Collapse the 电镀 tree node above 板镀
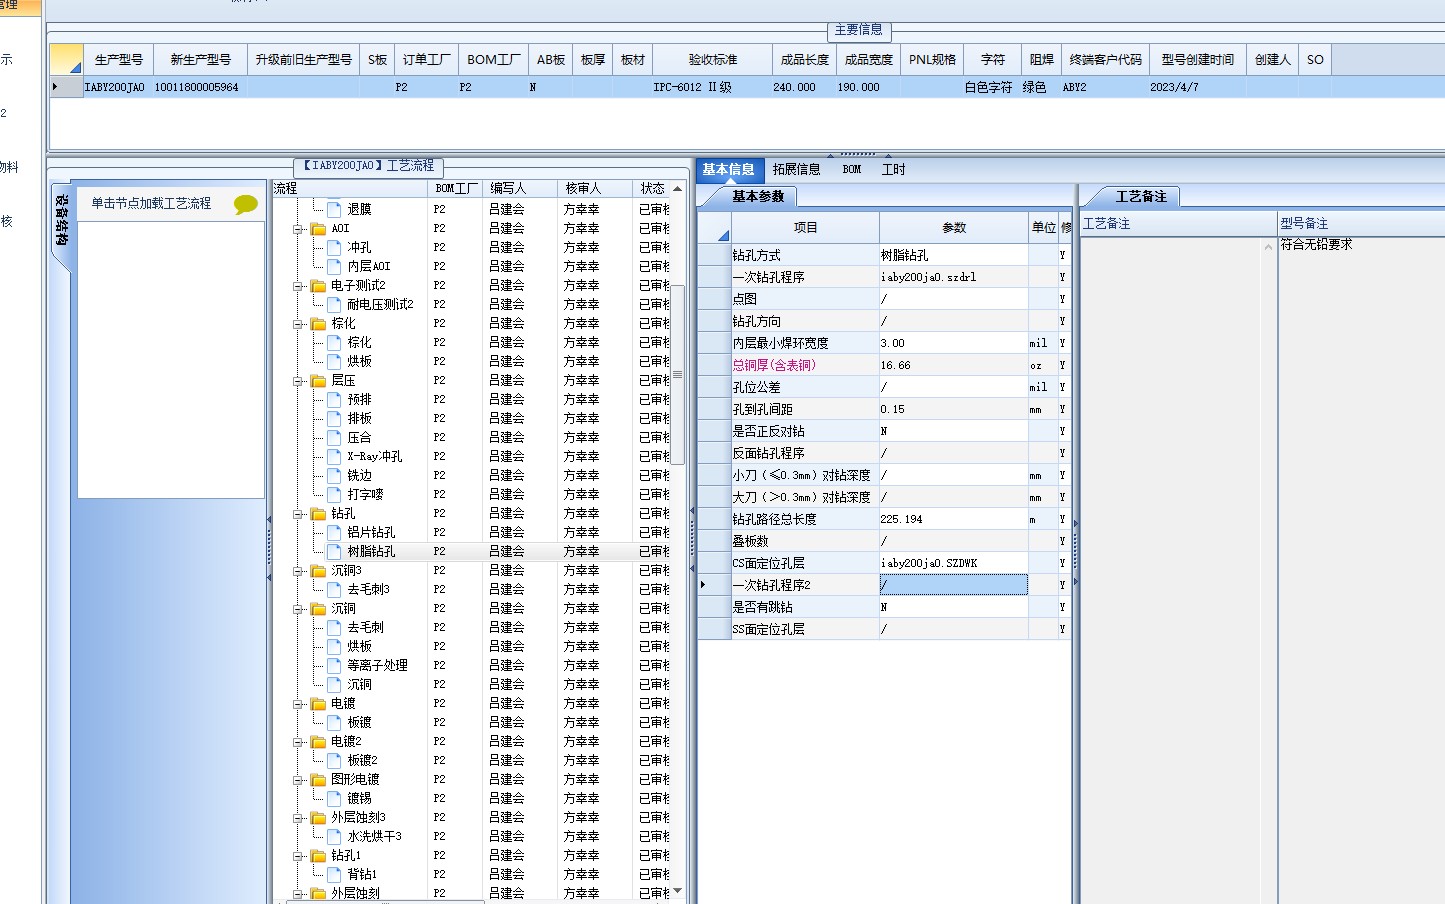Screen dimensions: 1445x904 coord(297,704)
